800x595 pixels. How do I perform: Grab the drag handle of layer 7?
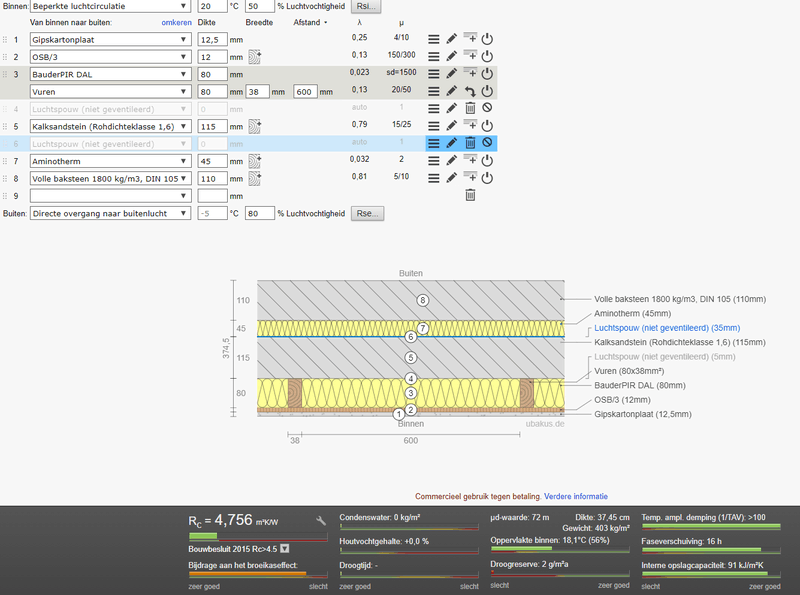(x=5, y=161)
